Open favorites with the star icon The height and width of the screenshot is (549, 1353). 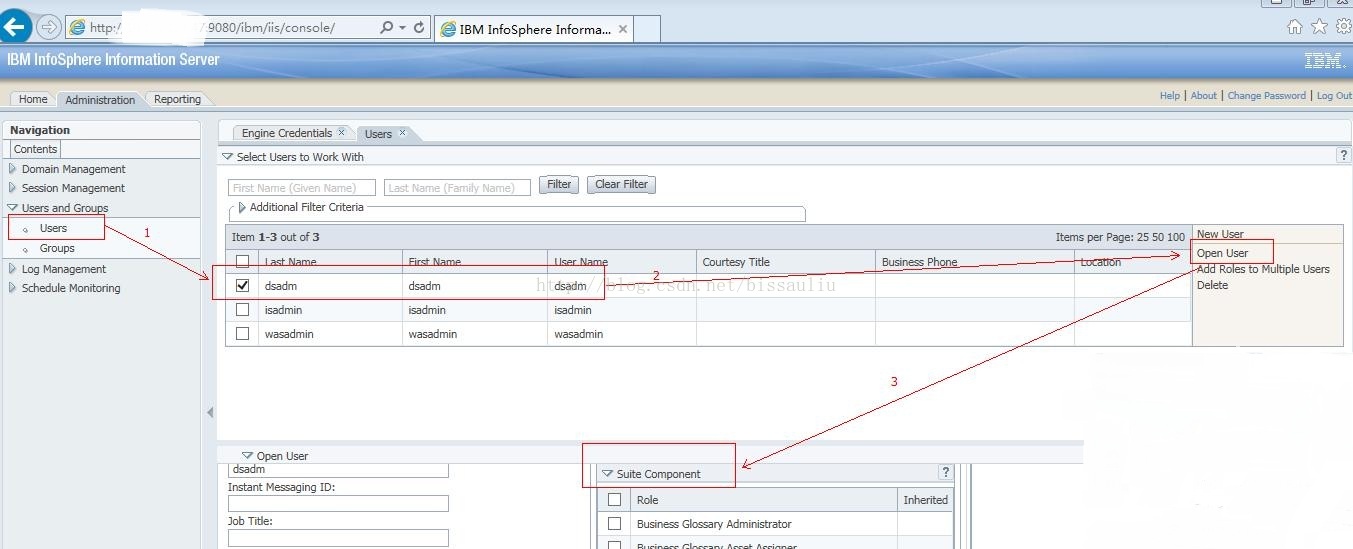pos(1319,27)
